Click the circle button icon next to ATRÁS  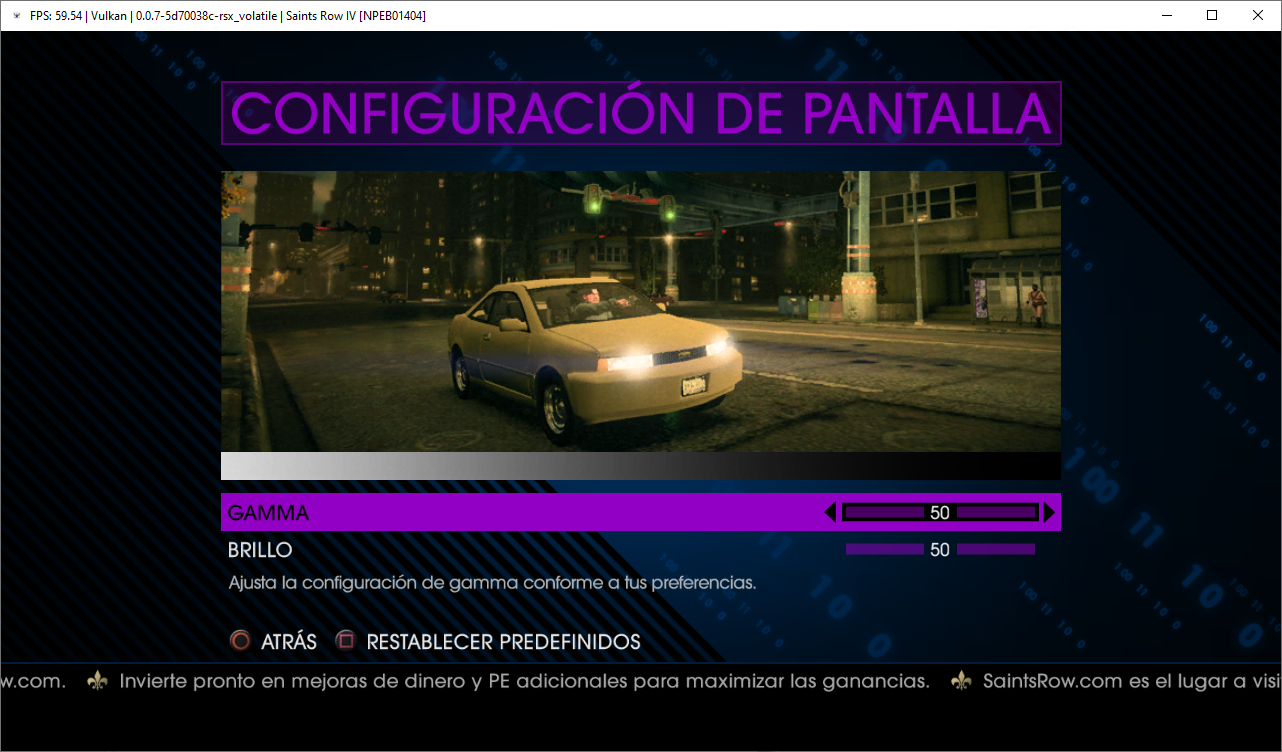click(x=240, y=641)
